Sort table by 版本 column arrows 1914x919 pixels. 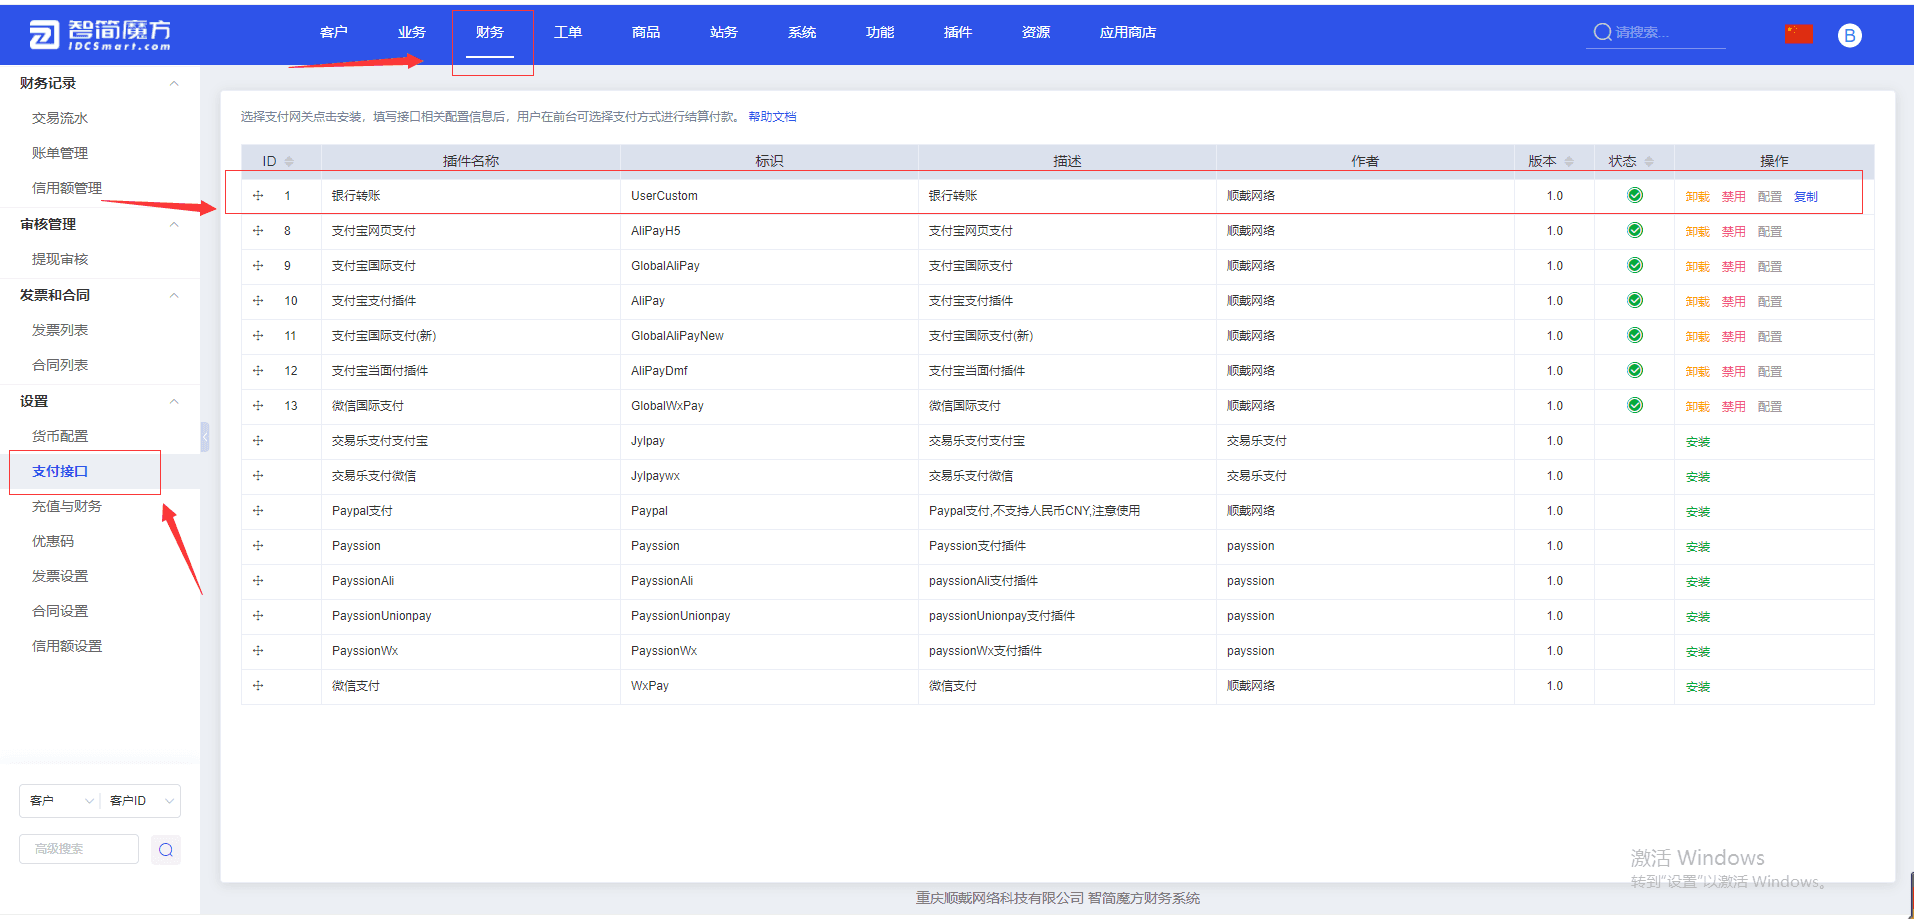(x=1569, y=161)
